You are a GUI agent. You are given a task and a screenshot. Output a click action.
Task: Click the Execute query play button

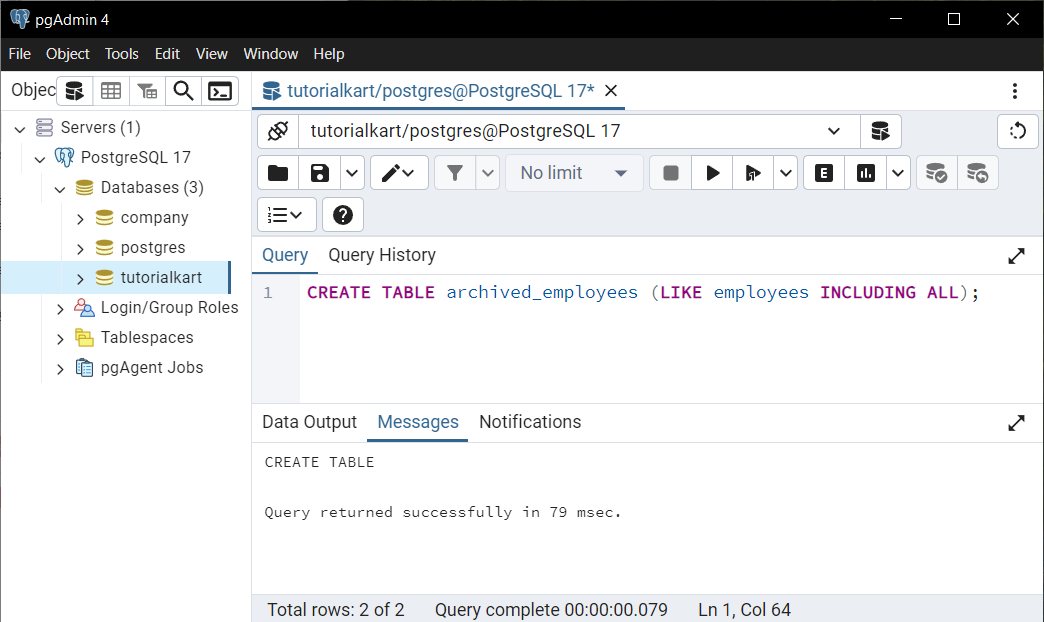click(713, 173)
